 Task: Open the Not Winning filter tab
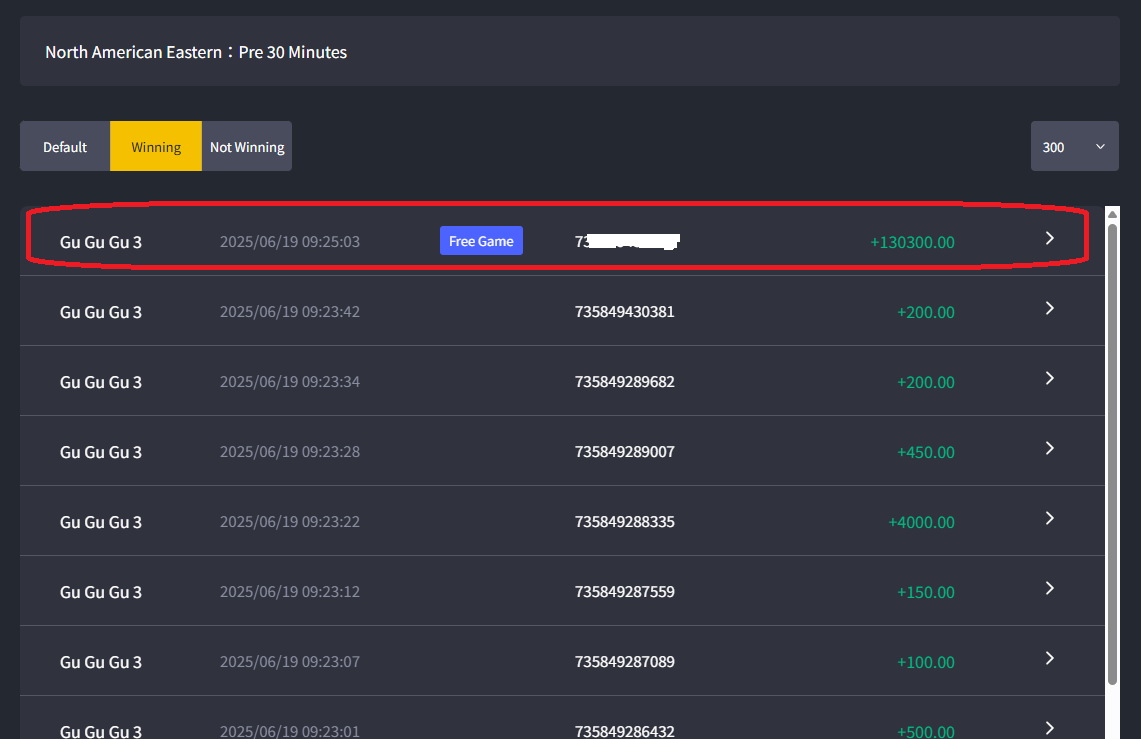247,146
